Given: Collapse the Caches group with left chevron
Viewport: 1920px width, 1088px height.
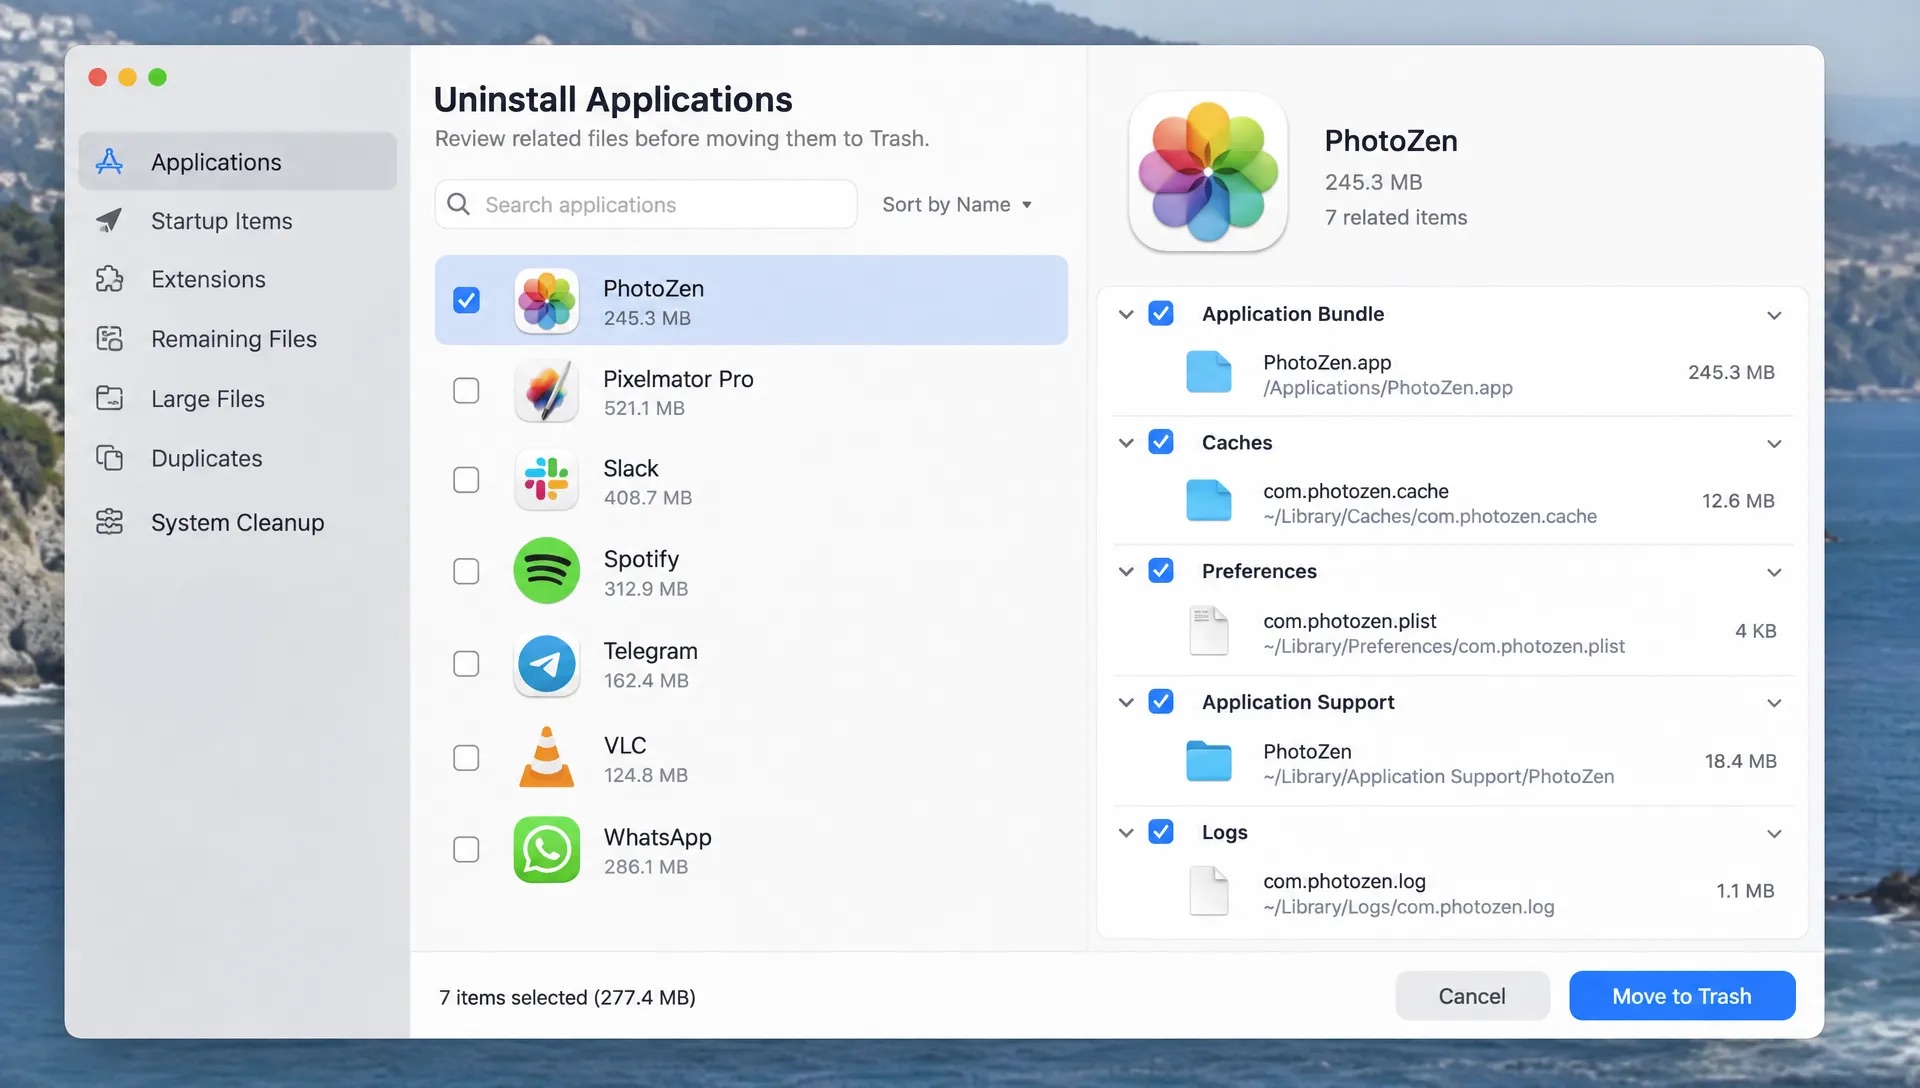Looking at the screenshot, I should pyautogui.click(x=1126, y=442).
